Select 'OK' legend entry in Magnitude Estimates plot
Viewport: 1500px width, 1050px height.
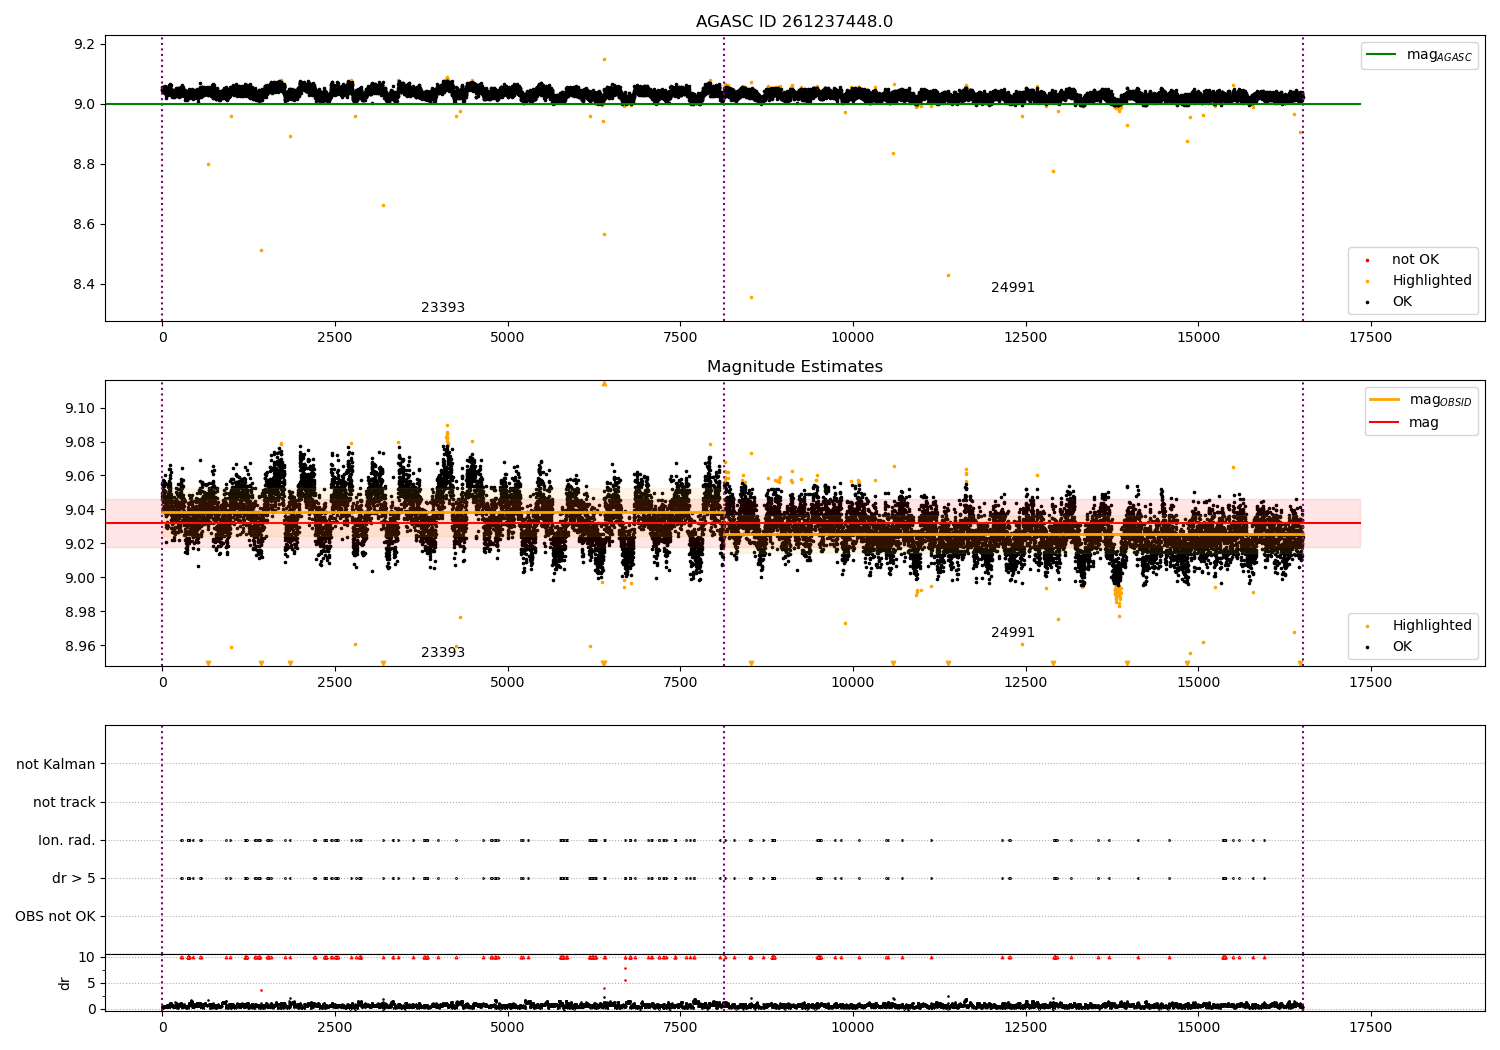1402,647
